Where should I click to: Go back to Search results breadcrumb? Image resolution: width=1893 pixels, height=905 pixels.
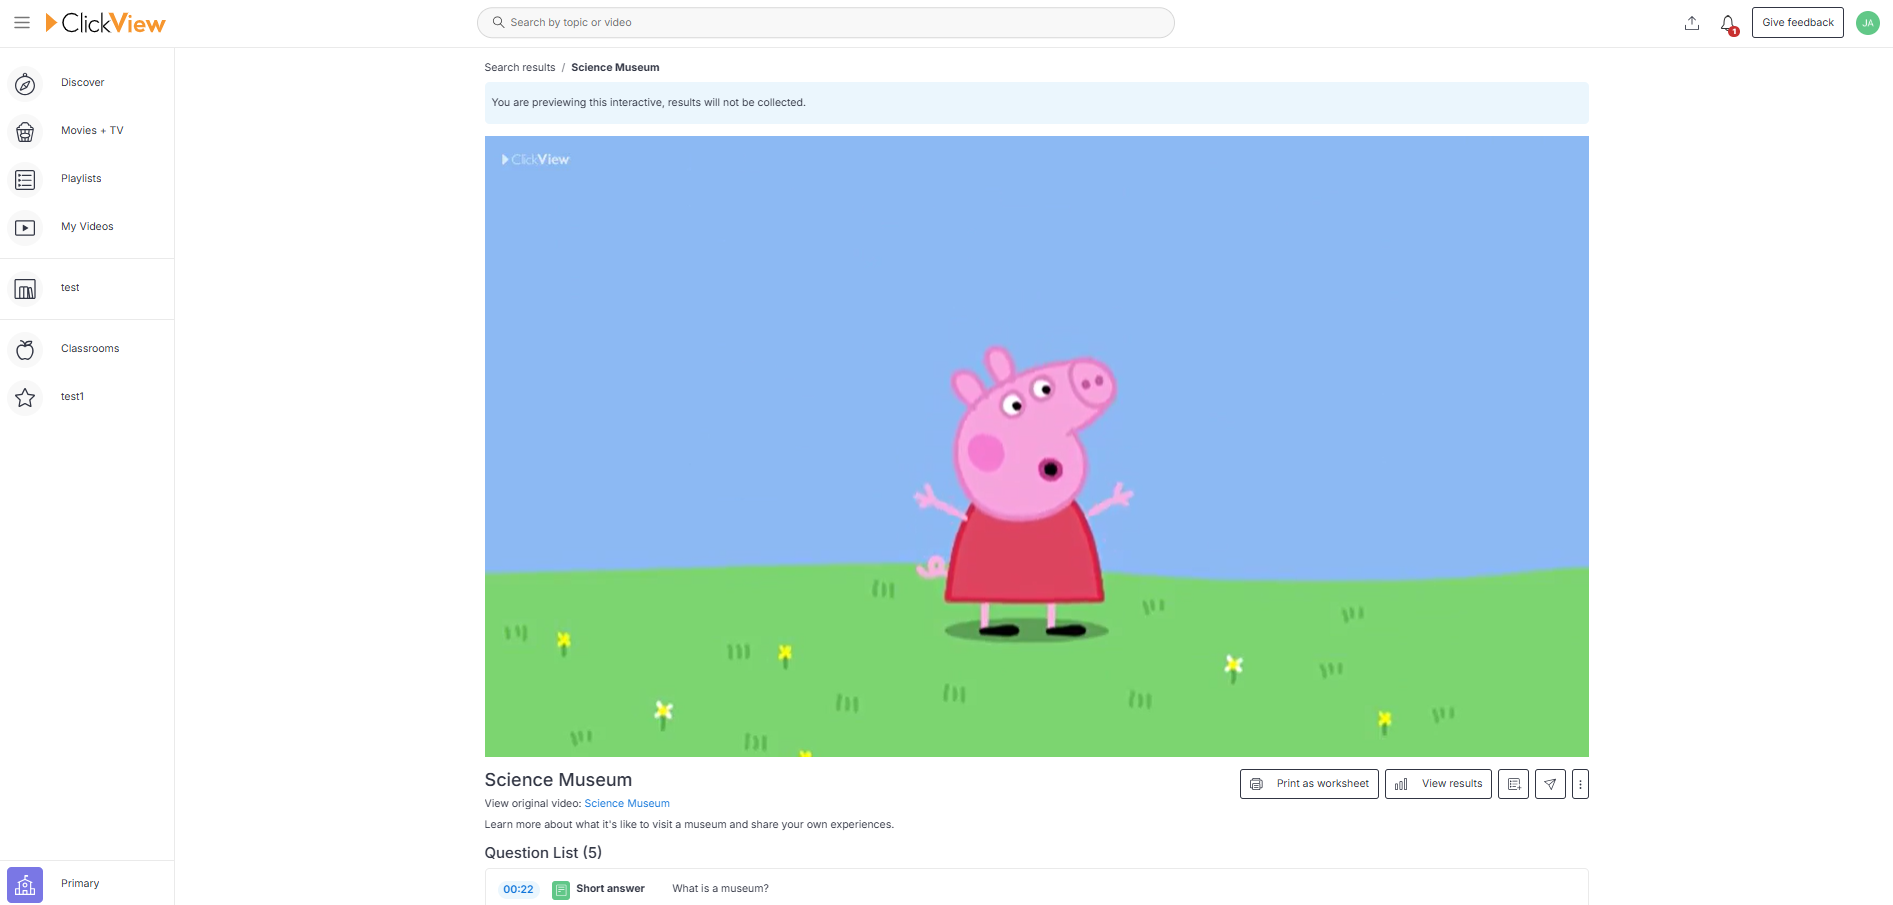point(519,68)
